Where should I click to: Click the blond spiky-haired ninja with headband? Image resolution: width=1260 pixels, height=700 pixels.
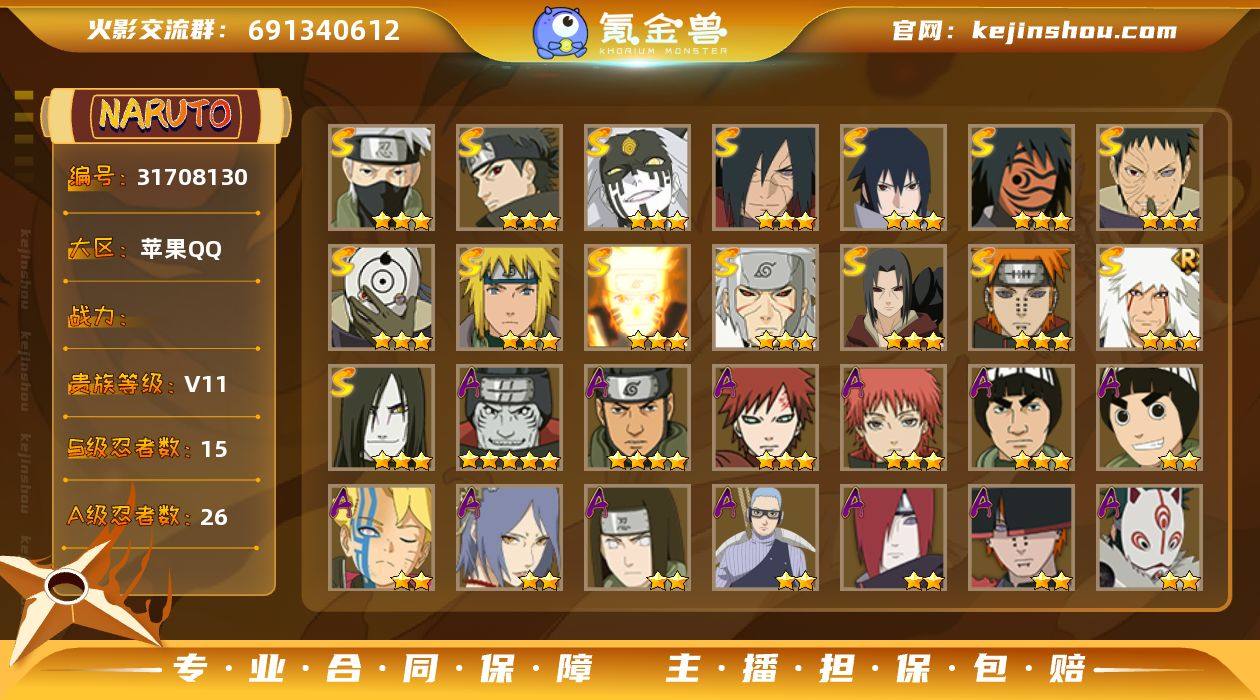[509, 298]
